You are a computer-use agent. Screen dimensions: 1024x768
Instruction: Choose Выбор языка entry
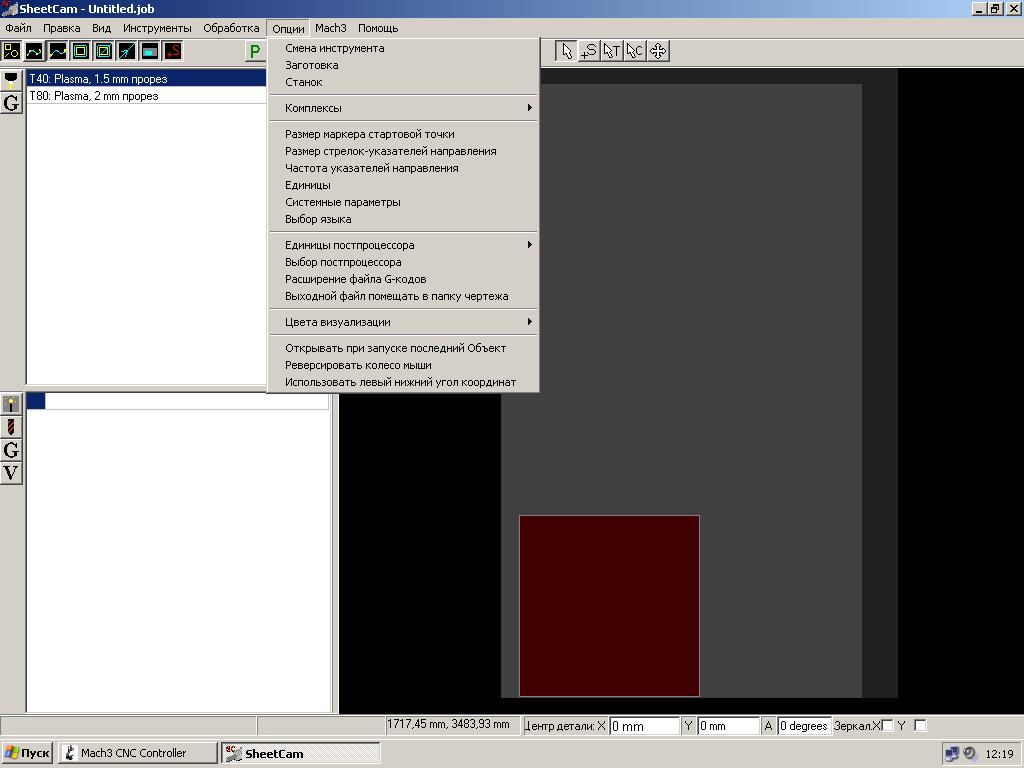coord(404,219)
